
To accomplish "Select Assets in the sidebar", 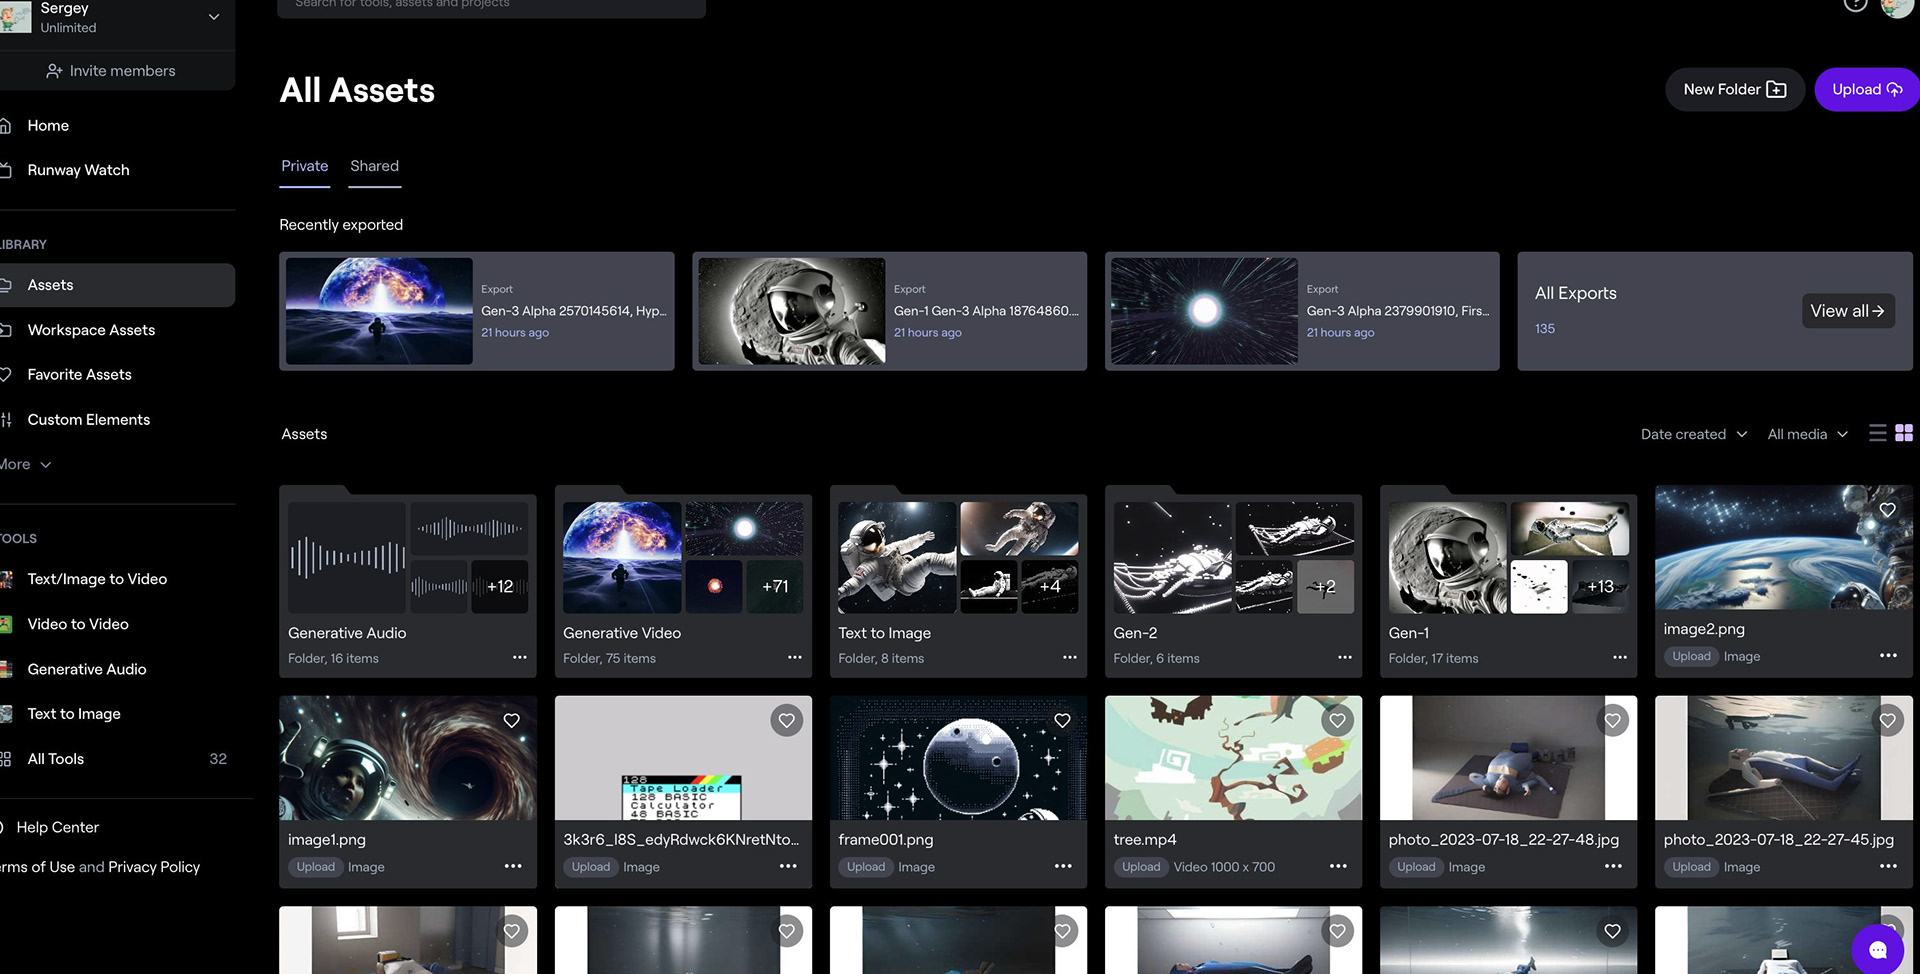I will tap(117, 285).
